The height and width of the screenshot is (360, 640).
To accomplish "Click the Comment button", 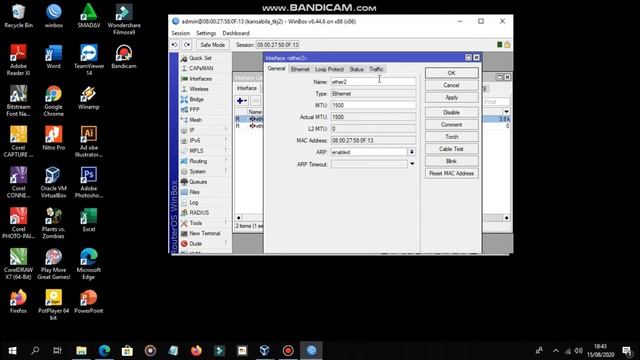I will point(451,124).
